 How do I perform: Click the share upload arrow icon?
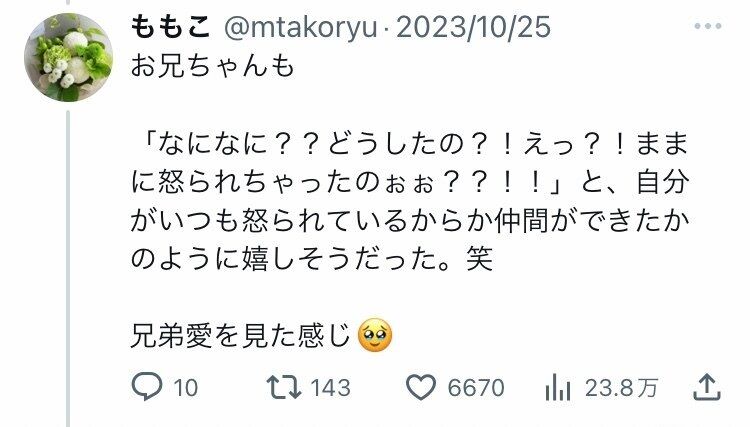coord(707,387)
